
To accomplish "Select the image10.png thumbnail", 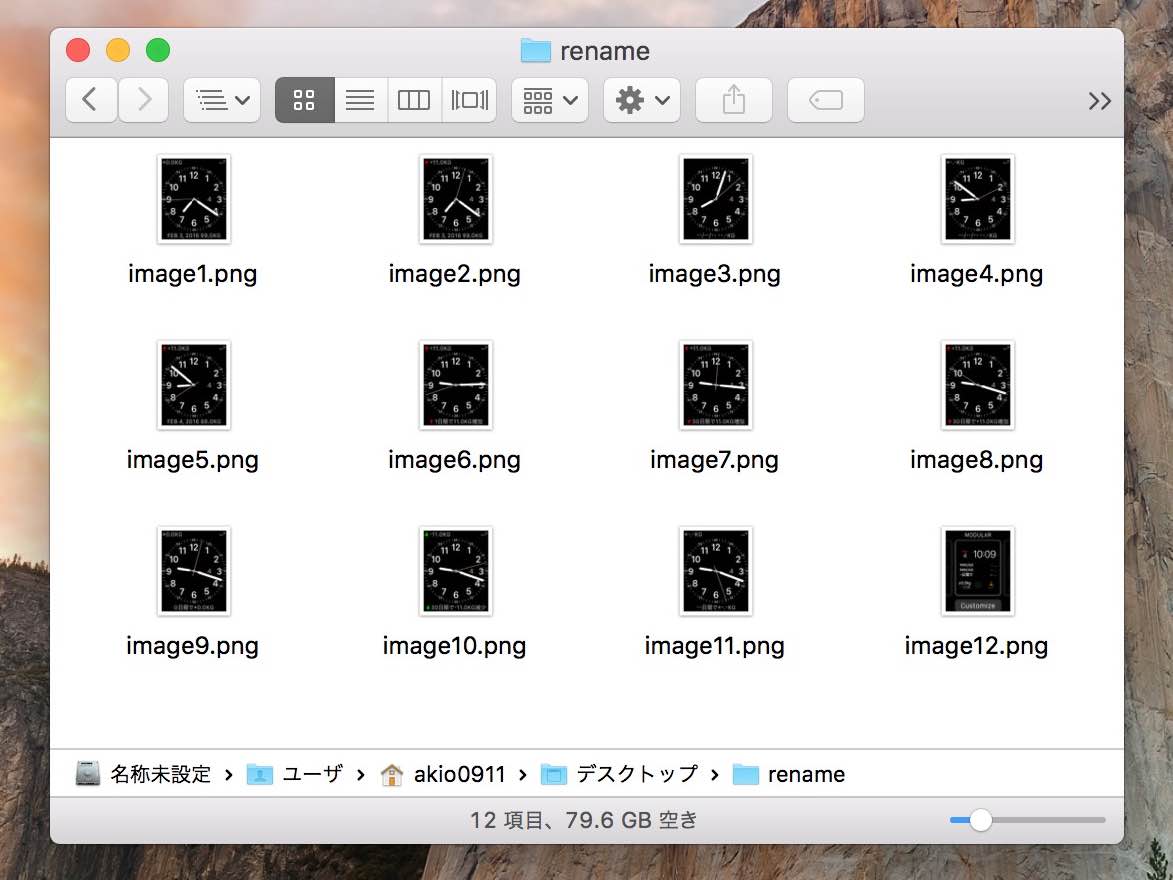I will pos(456,572).
